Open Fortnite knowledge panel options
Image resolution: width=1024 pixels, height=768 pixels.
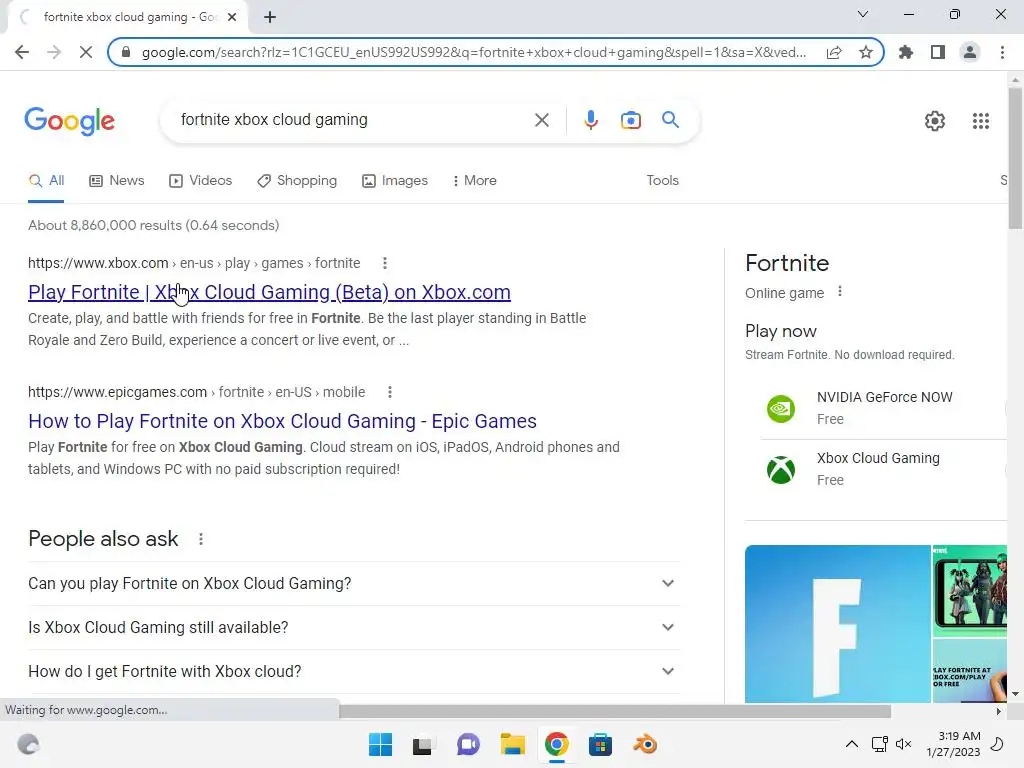coord(840,292)
